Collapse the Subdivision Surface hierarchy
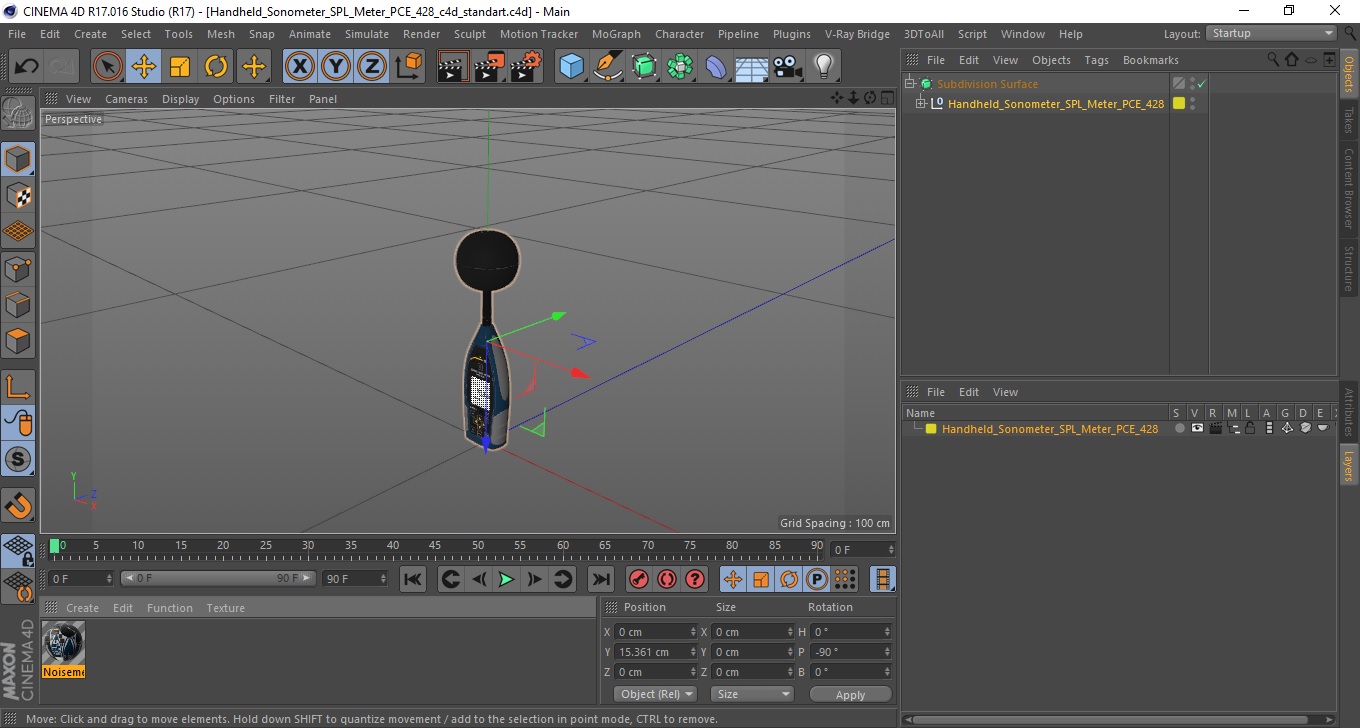The width and height of the screenshot is (1360, 728). click(909, 84)
